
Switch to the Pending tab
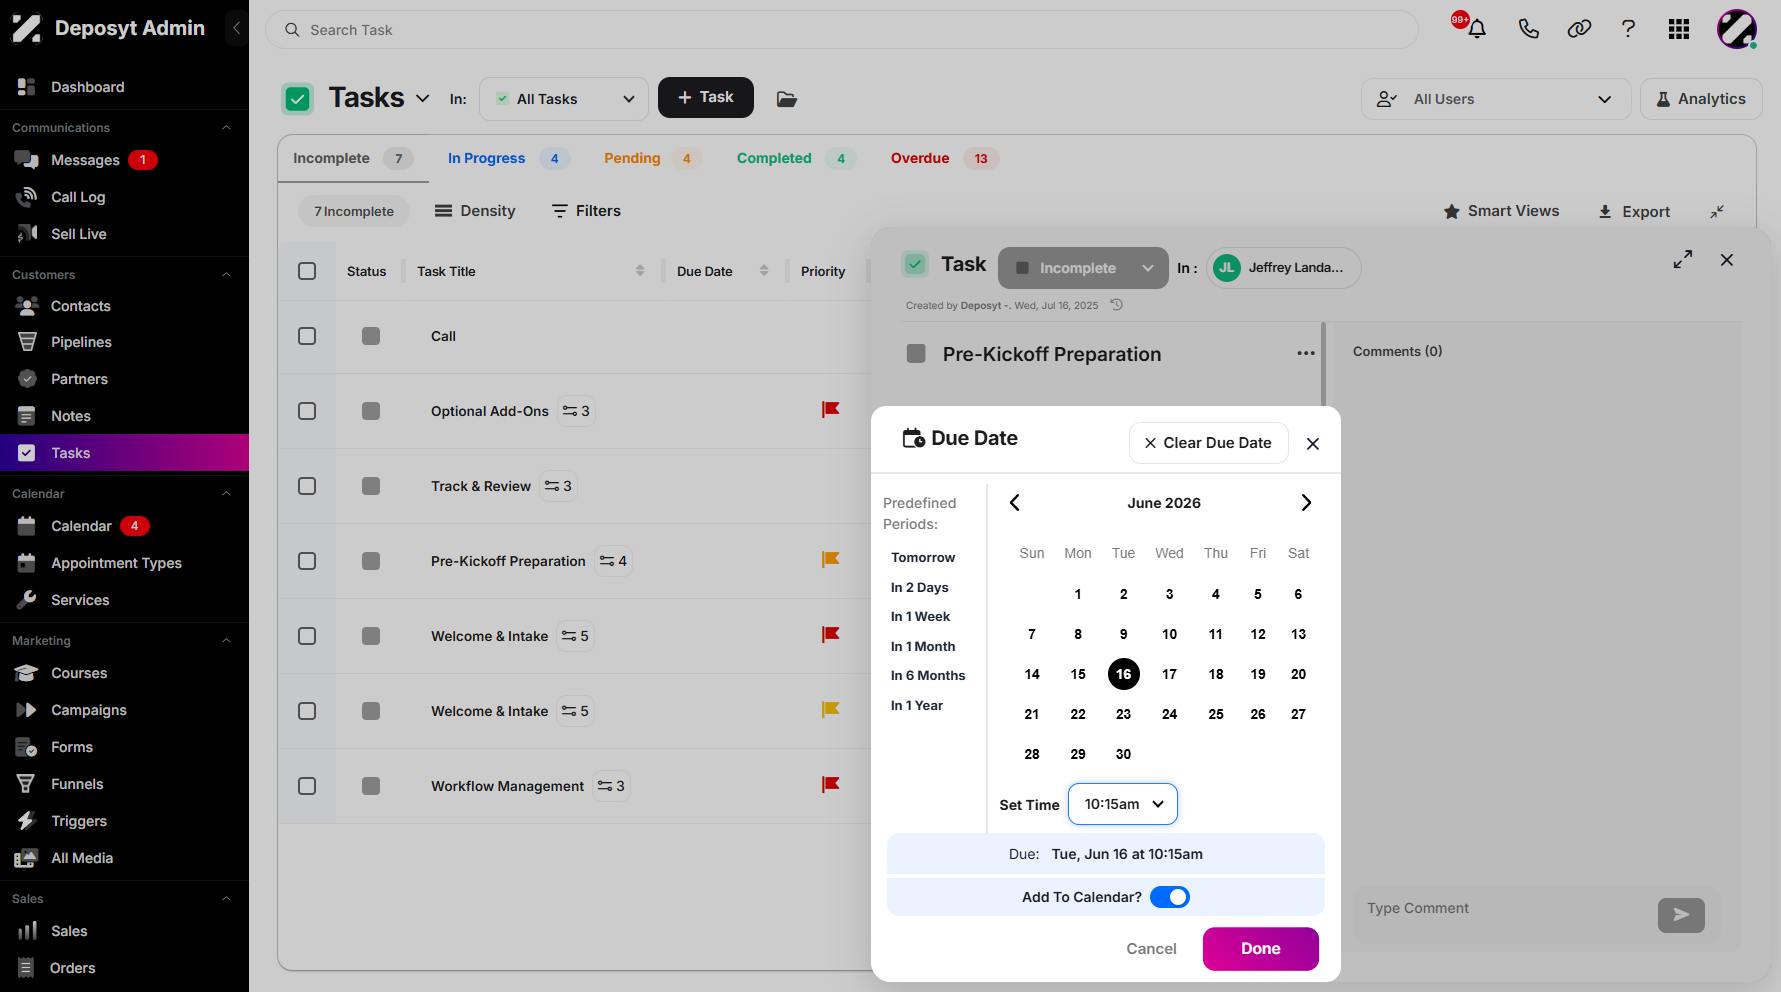[x=651, y=158]
